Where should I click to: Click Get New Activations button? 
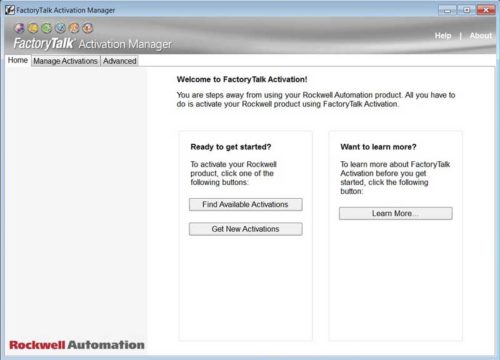246,229
